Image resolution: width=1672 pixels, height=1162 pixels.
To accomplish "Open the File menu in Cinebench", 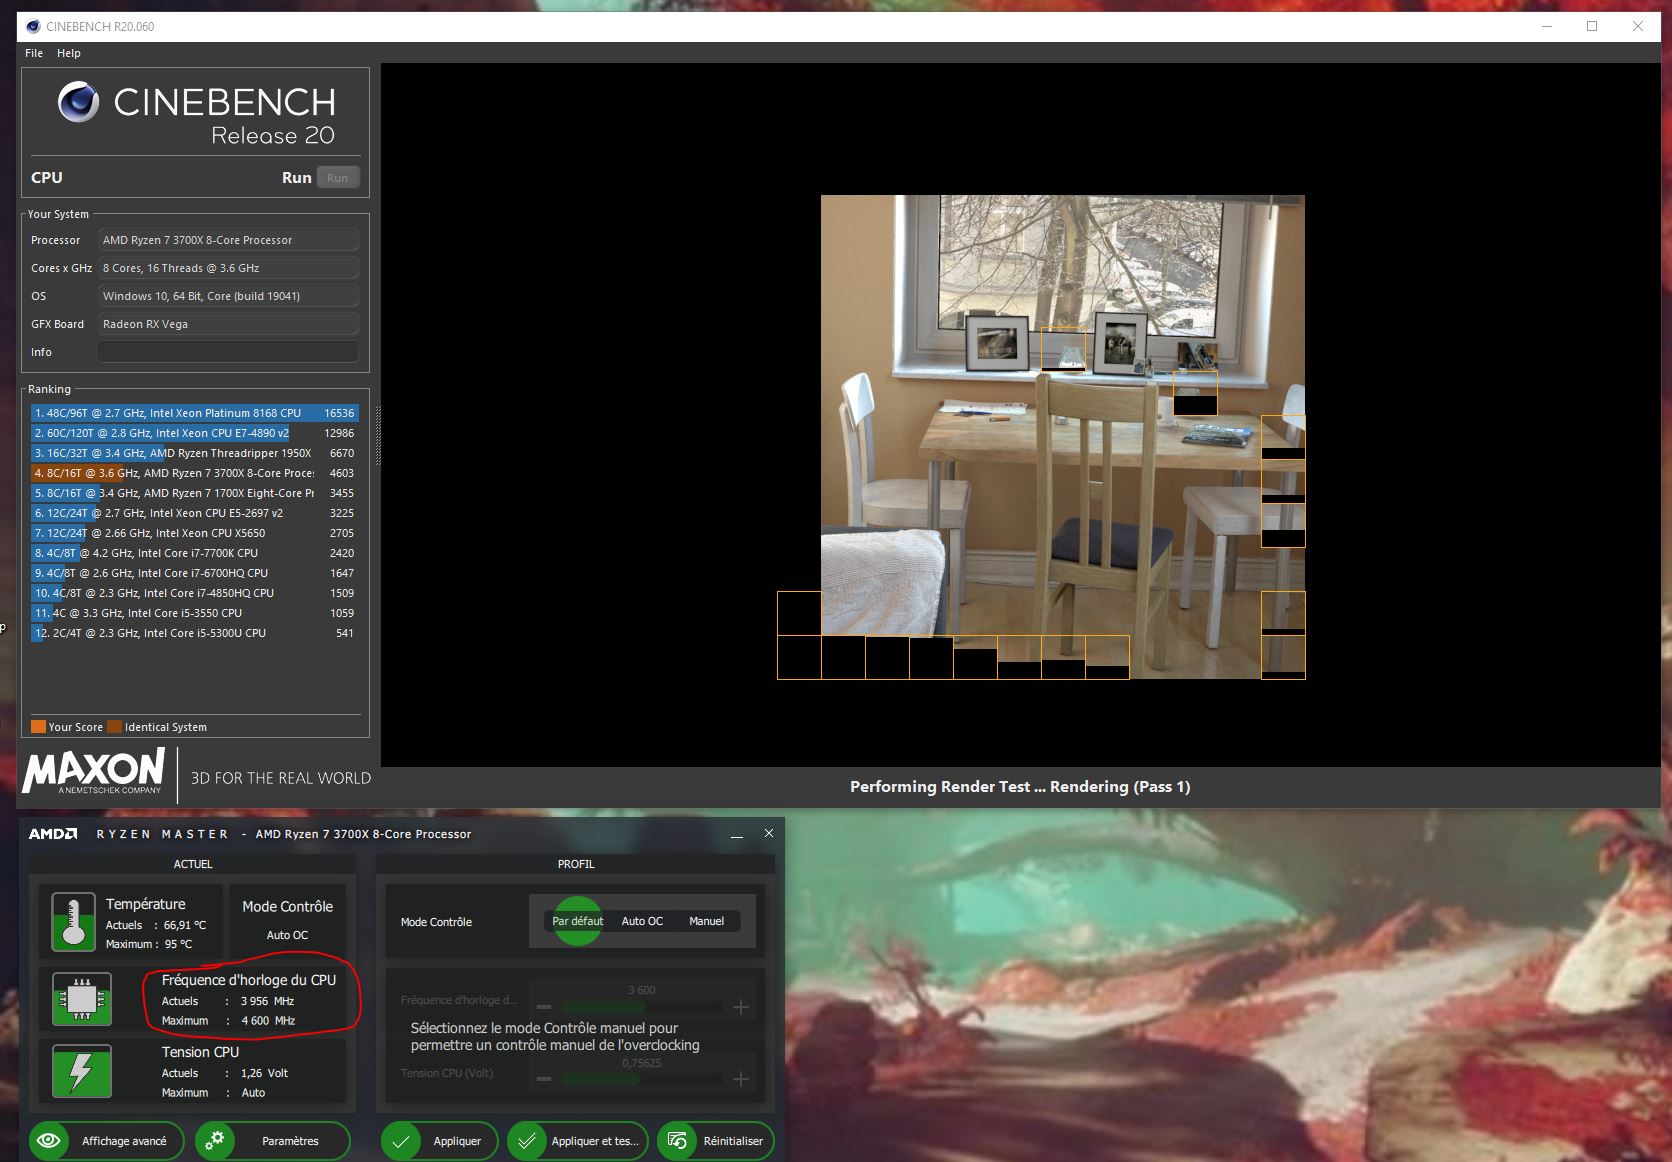I will pos(34,53).
